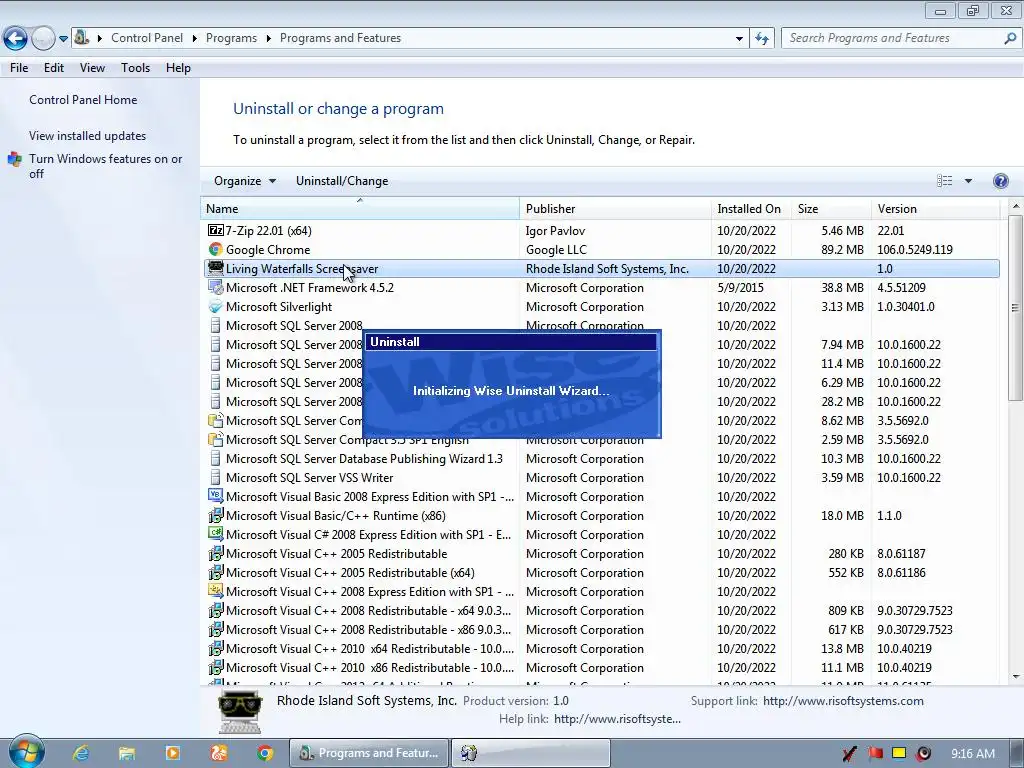Click the Visual Basic 2008 Express icon
The image size is (1024, 768).
(x=216, y=496)
